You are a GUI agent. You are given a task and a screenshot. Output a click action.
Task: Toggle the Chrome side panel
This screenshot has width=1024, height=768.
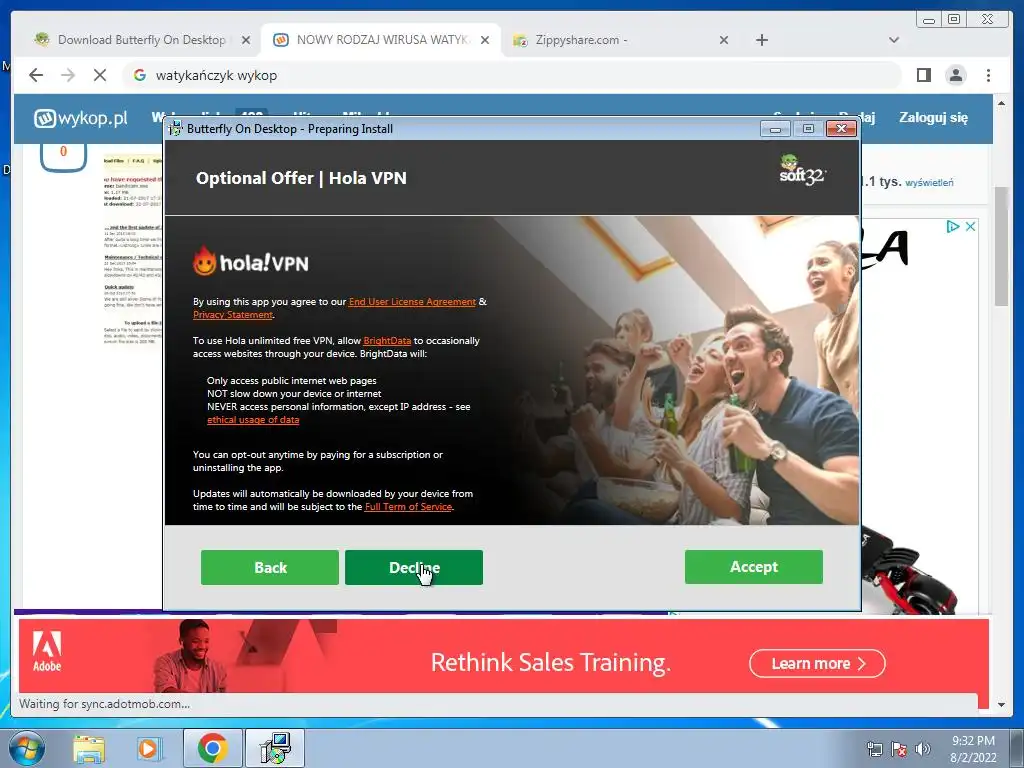click(x=923, y=75)
